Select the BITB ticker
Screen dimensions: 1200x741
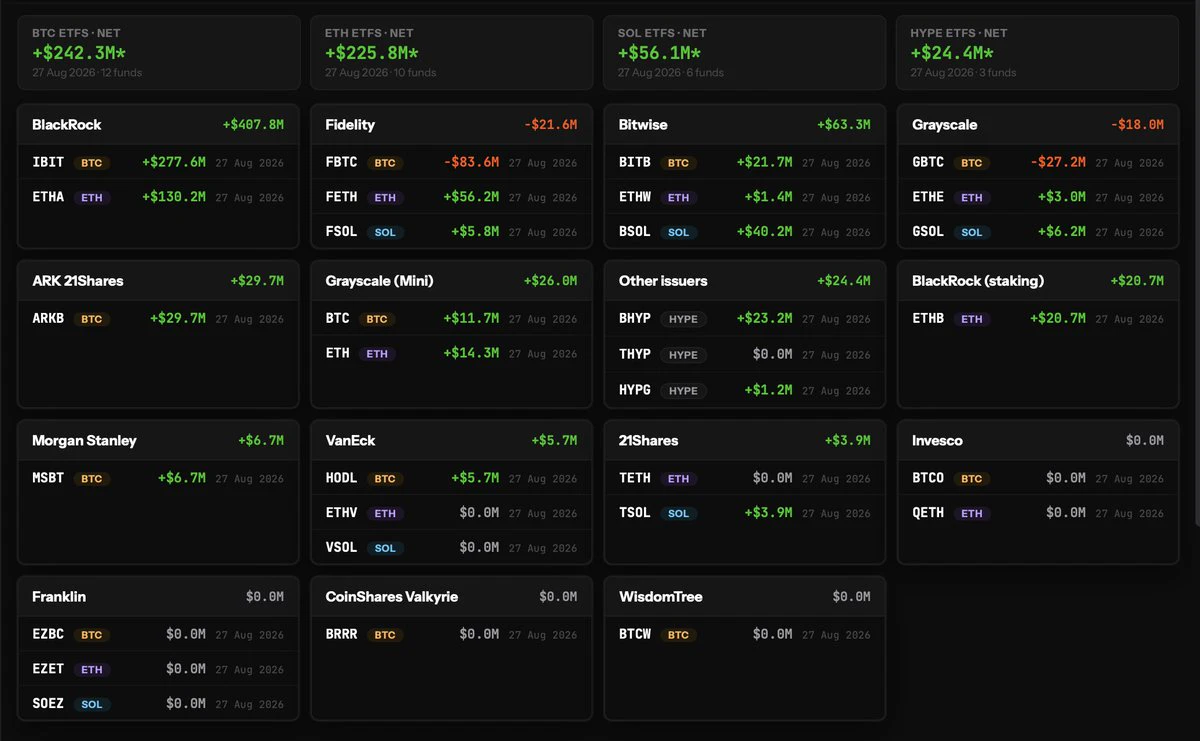[635, 162]
